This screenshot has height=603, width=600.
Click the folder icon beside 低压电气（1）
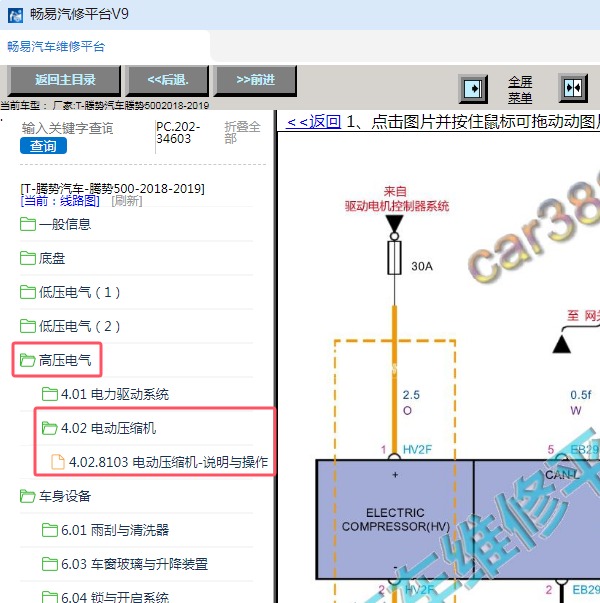28,292
